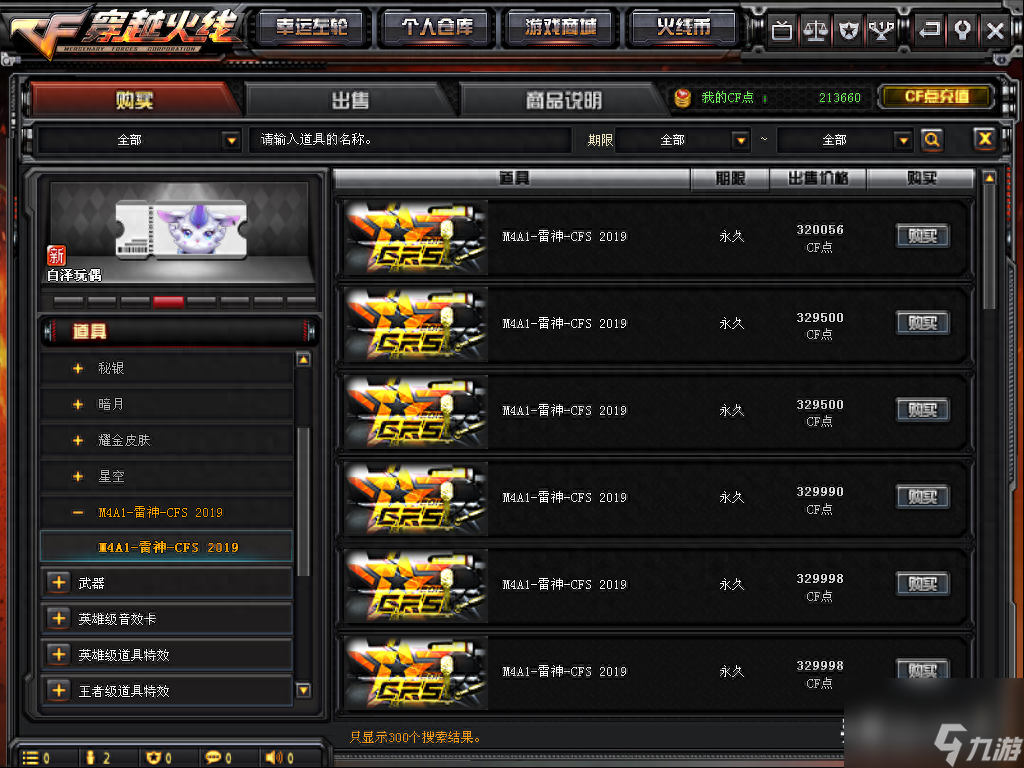This screenshot has width=1024, height=768.
Task: Open the 火线币 menu
Action: coord(684,27)
